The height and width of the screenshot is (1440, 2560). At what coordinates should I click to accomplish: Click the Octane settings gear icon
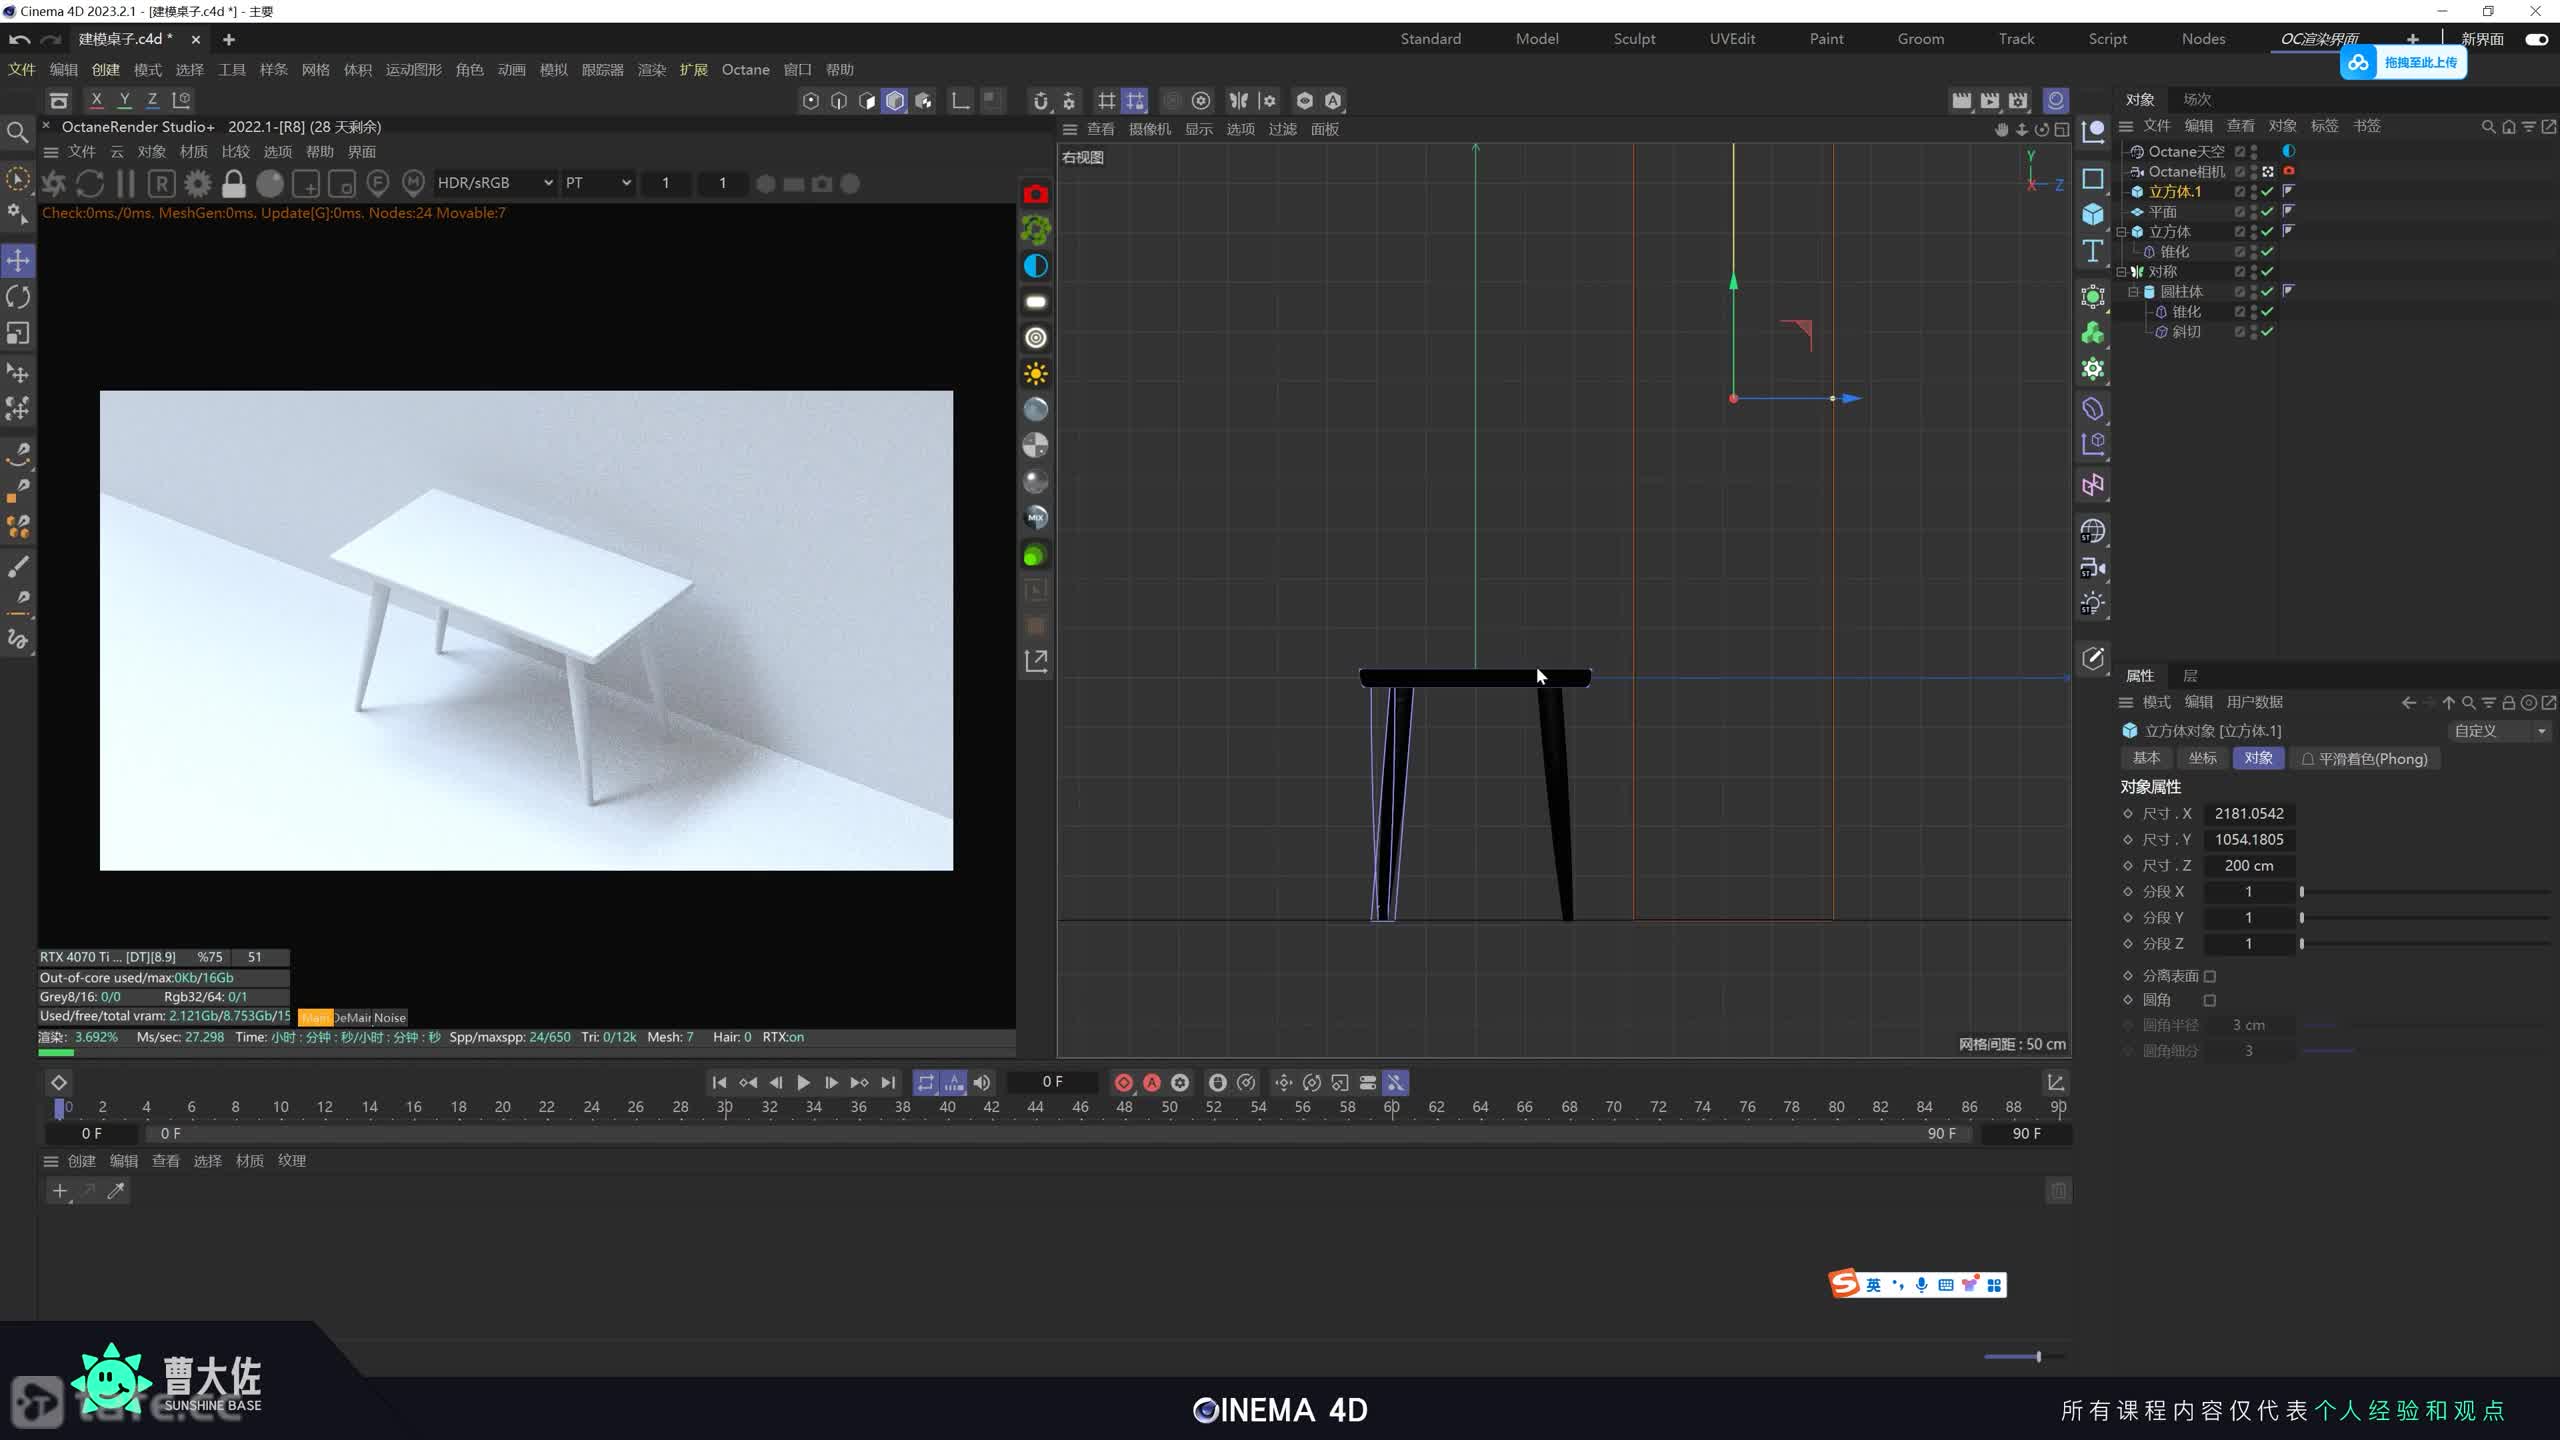(198, 184)
